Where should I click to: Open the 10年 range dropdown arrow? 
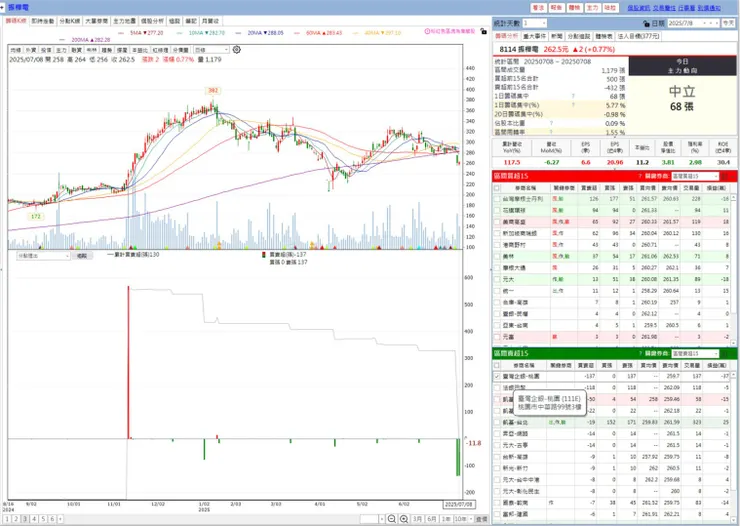[x=471, y=519]
